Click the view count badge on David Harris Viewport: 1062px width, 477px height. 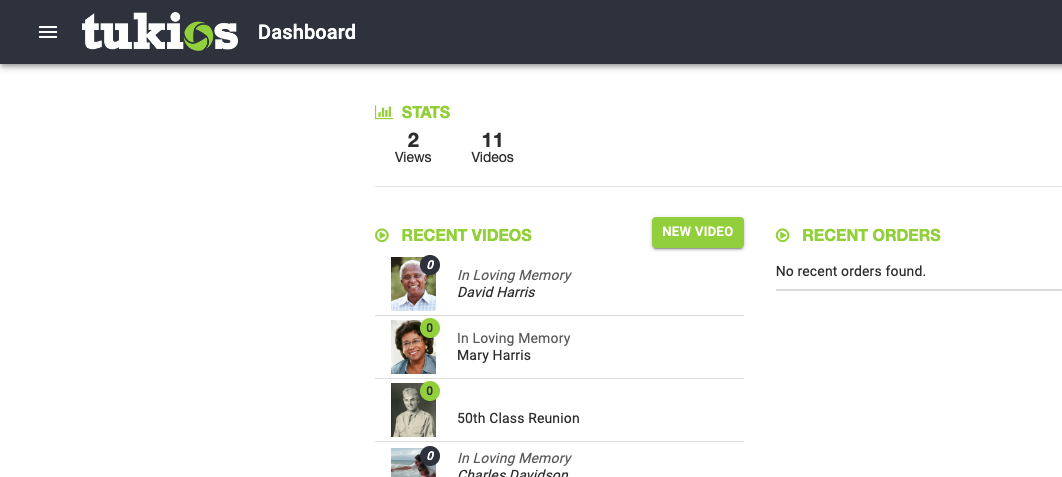(x=430, y=265)
